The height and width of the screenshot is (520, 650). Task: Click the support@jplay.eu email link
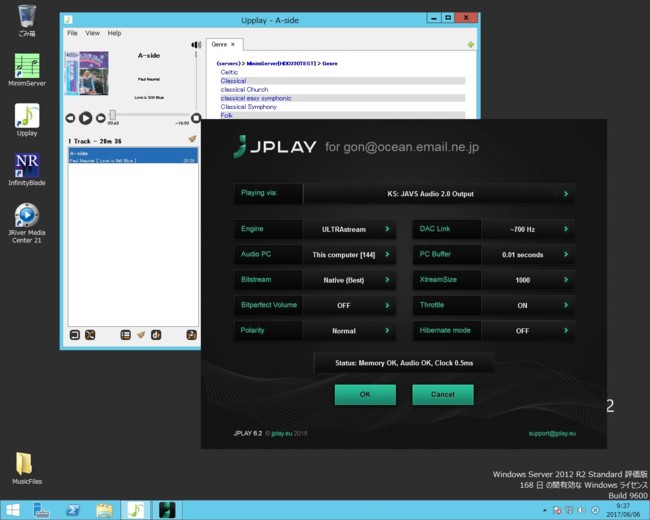coord(552,433)
